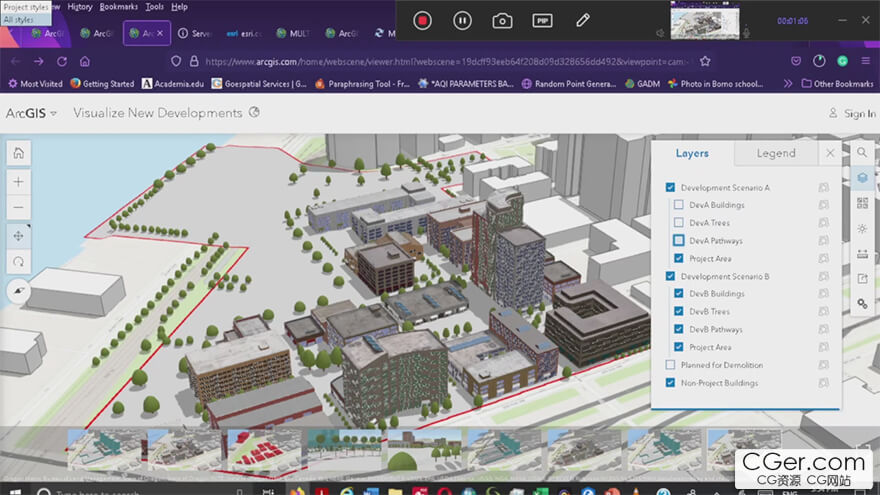Zoom to Planned for Demolition layer extent
The width and height of the screenshot is (880, 495).
click(823, 365)
